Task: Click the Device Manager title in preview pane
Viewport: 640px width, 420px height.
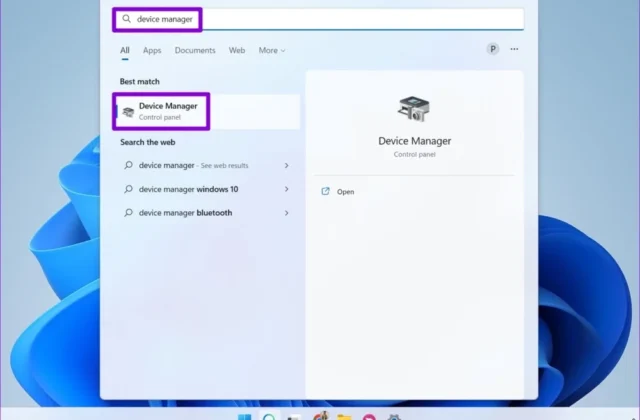Action: point(415,141)
